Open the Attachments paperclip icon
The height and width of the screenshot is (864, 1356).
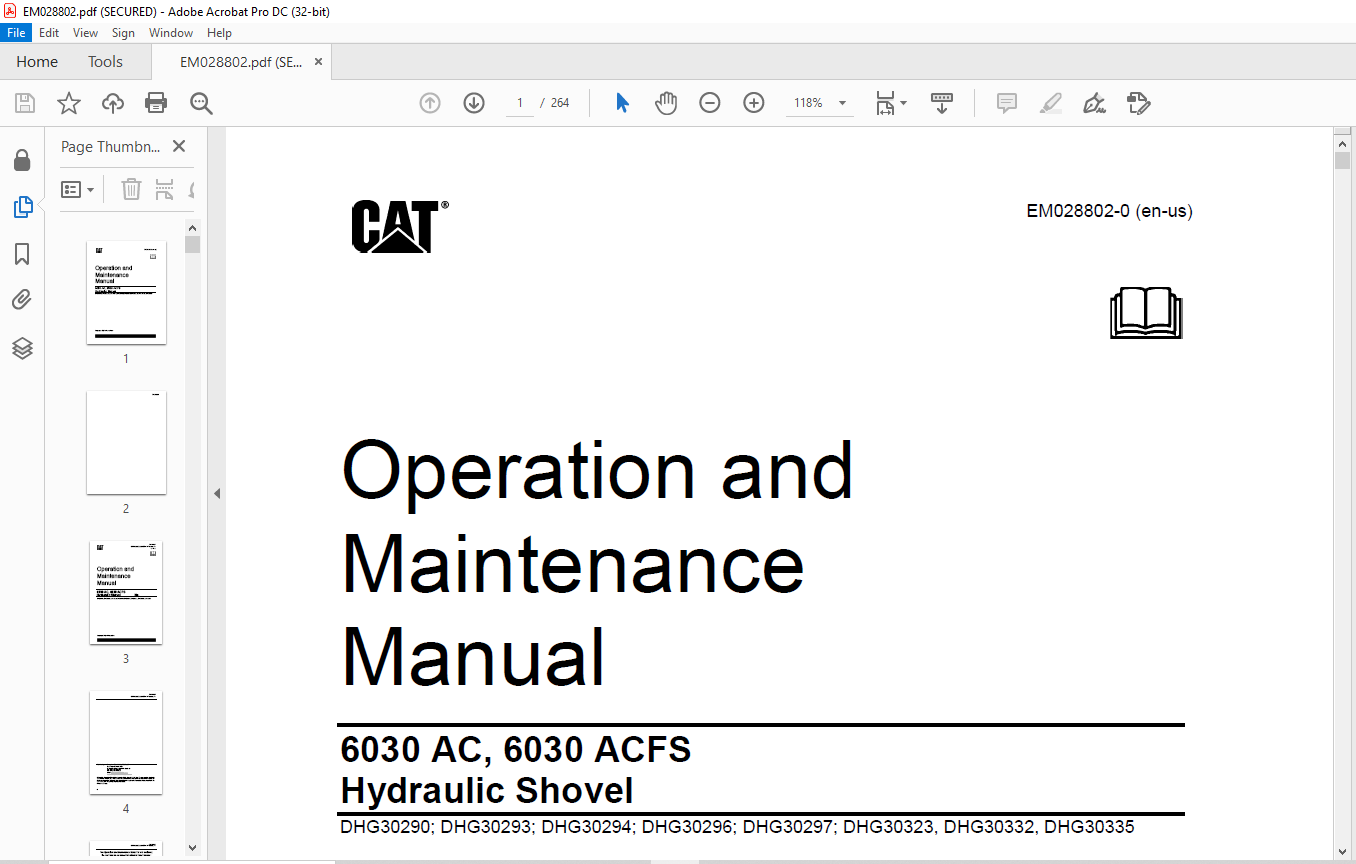pos(22,300)
